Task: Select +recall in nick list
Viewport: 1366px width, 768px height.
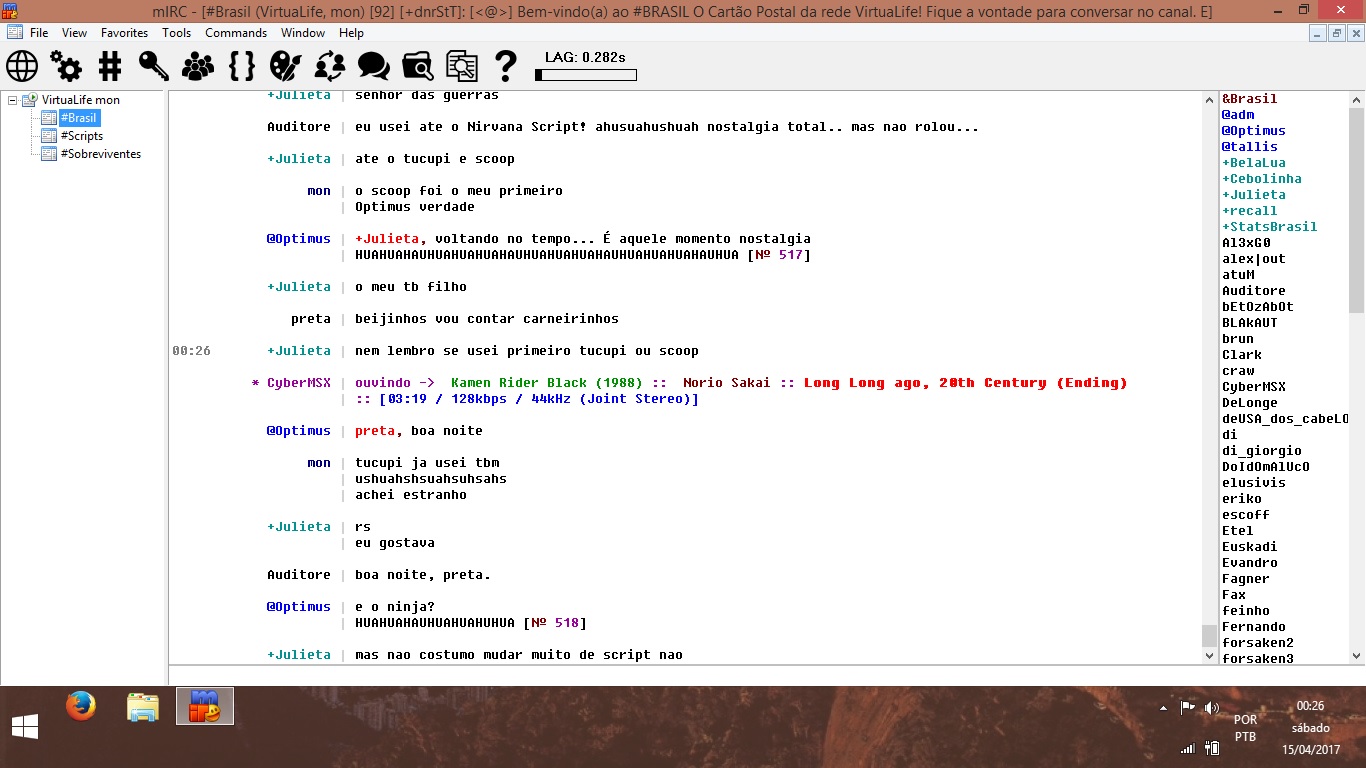Action: 1250,211
